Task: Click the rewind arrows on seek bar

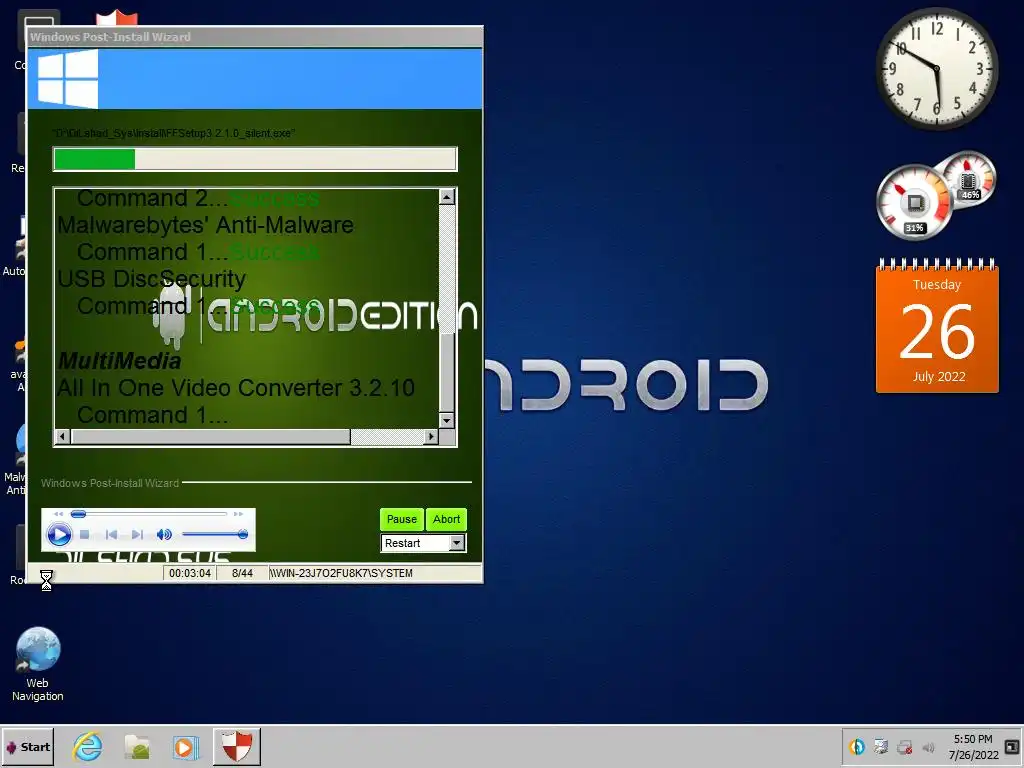Action: pyautogui.click(x=59, y=514)
